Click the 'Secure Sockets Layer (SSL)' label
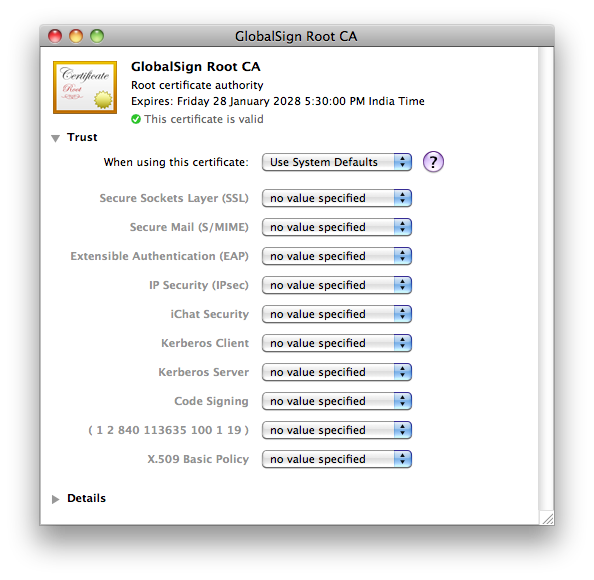 click(174, 198)
